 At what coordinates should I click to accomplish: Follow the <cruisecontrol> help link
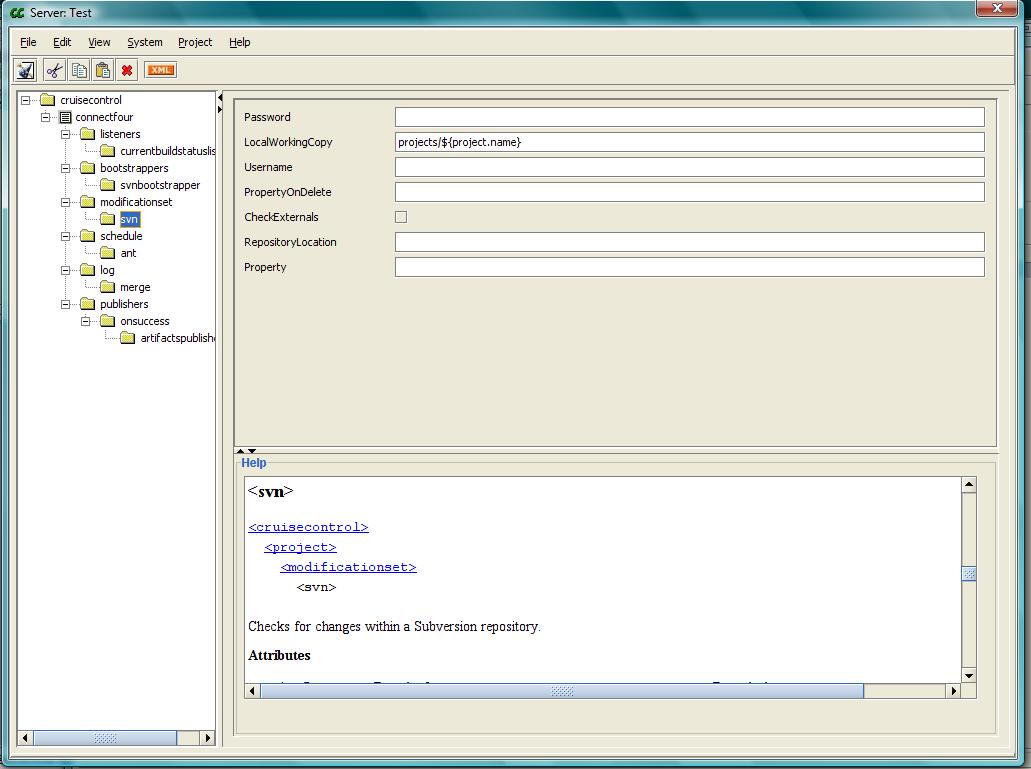[x=308, y=527]
